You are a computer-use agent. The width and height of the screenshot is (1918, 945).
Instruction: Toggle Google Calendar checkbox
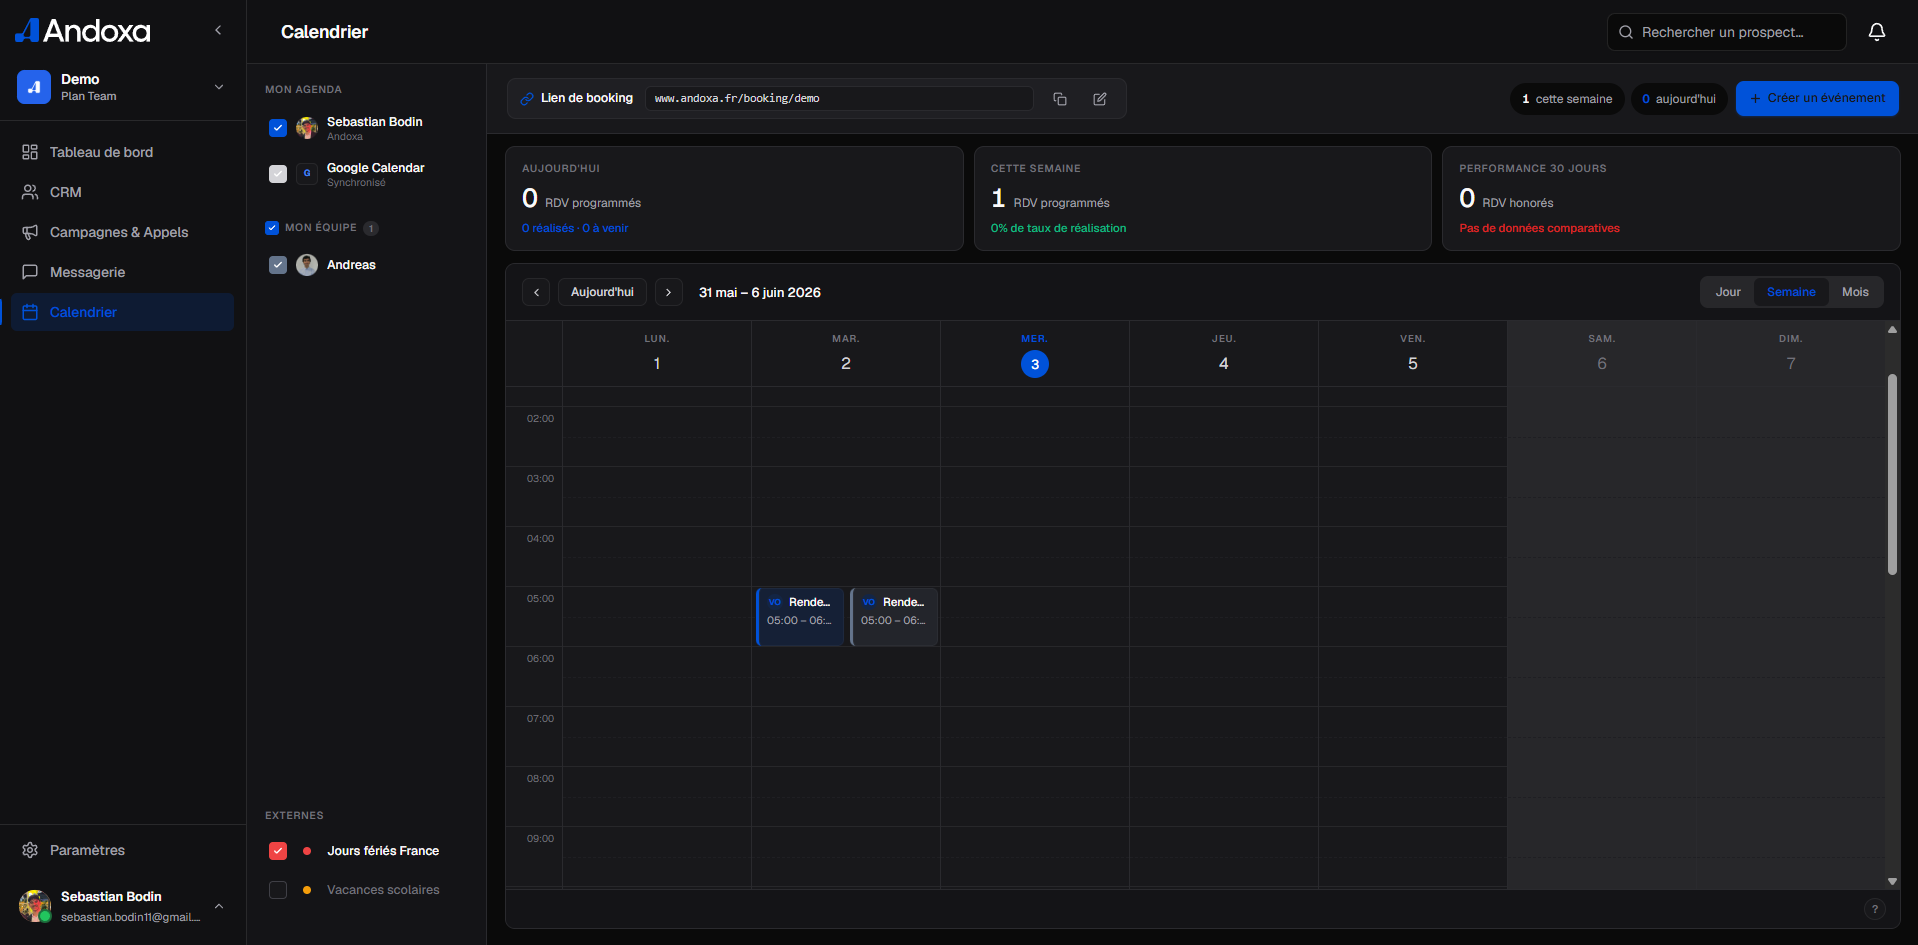[278, 174]
